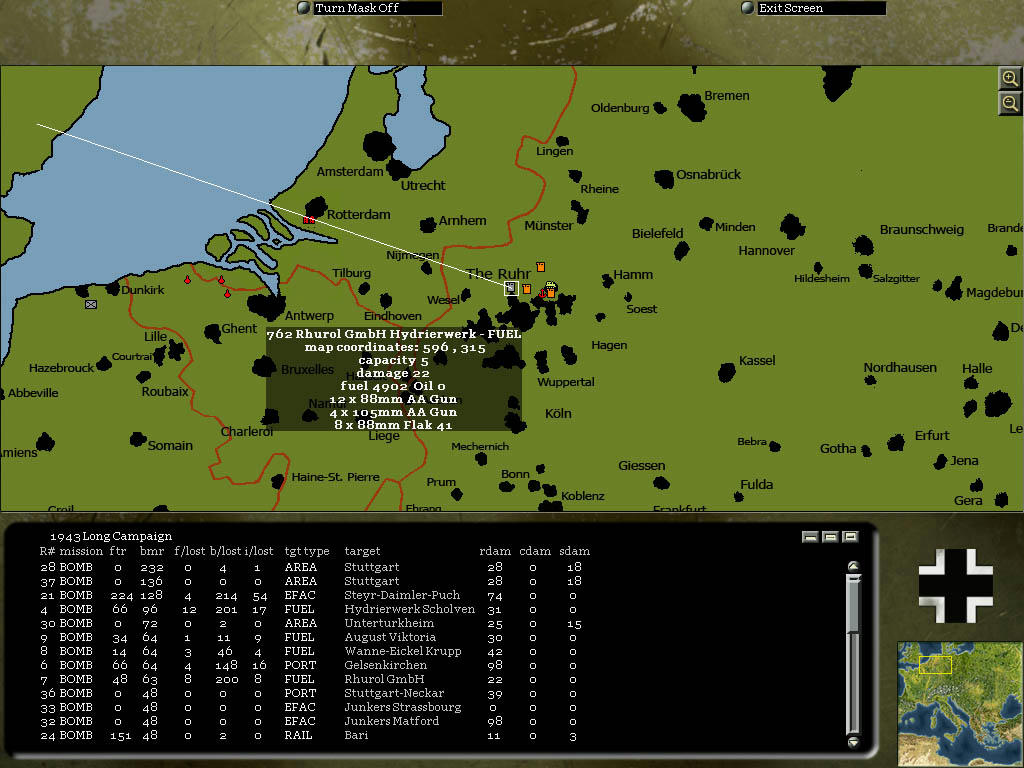The height and width of the screenshot is (768, 1024).
Task: Select the Wanne-Eickel Krupp mission row
Action: click(x=311, y=651)
